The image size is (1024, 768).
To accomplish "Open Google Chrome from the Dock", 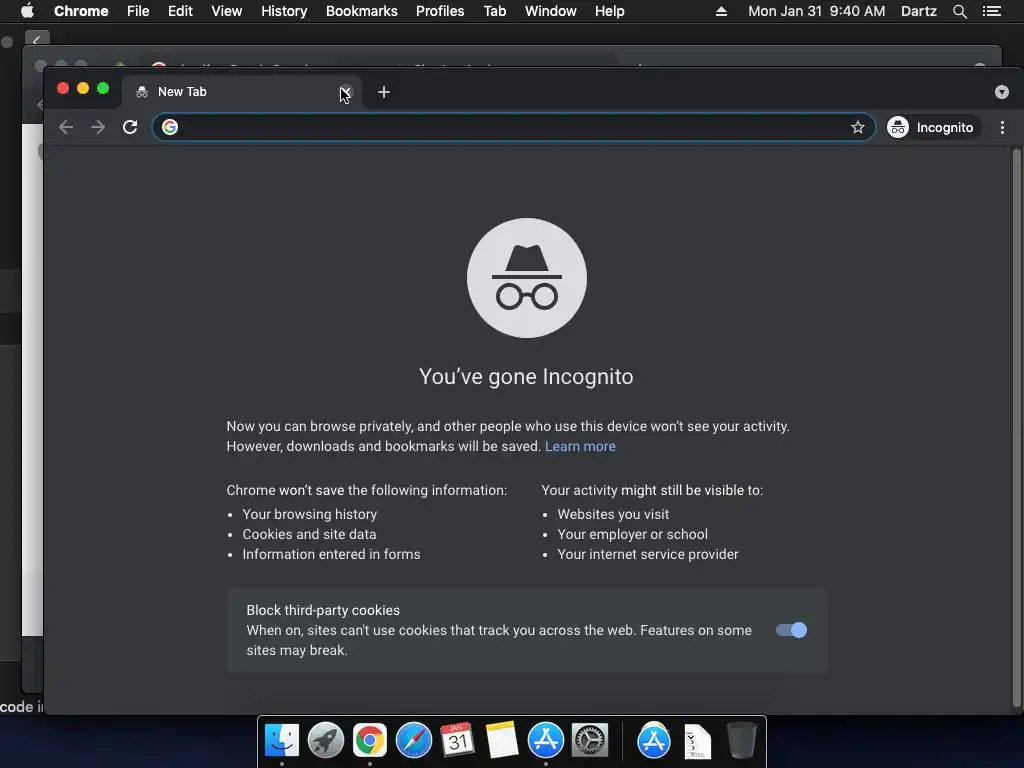I will [x=370, y=740].
